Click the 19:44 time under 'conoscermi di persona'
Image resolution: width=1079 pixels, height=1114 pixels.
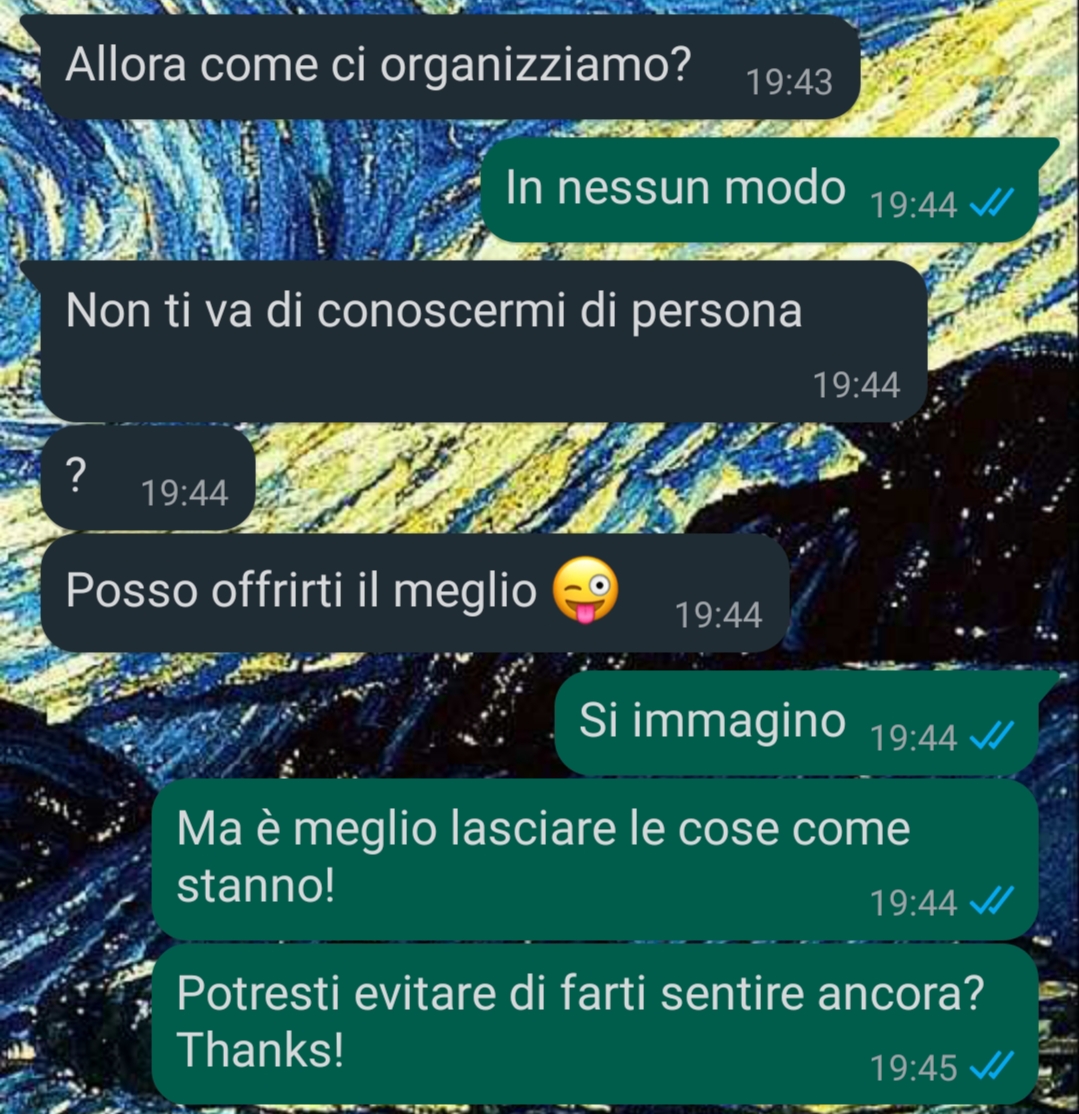[856, 384]
